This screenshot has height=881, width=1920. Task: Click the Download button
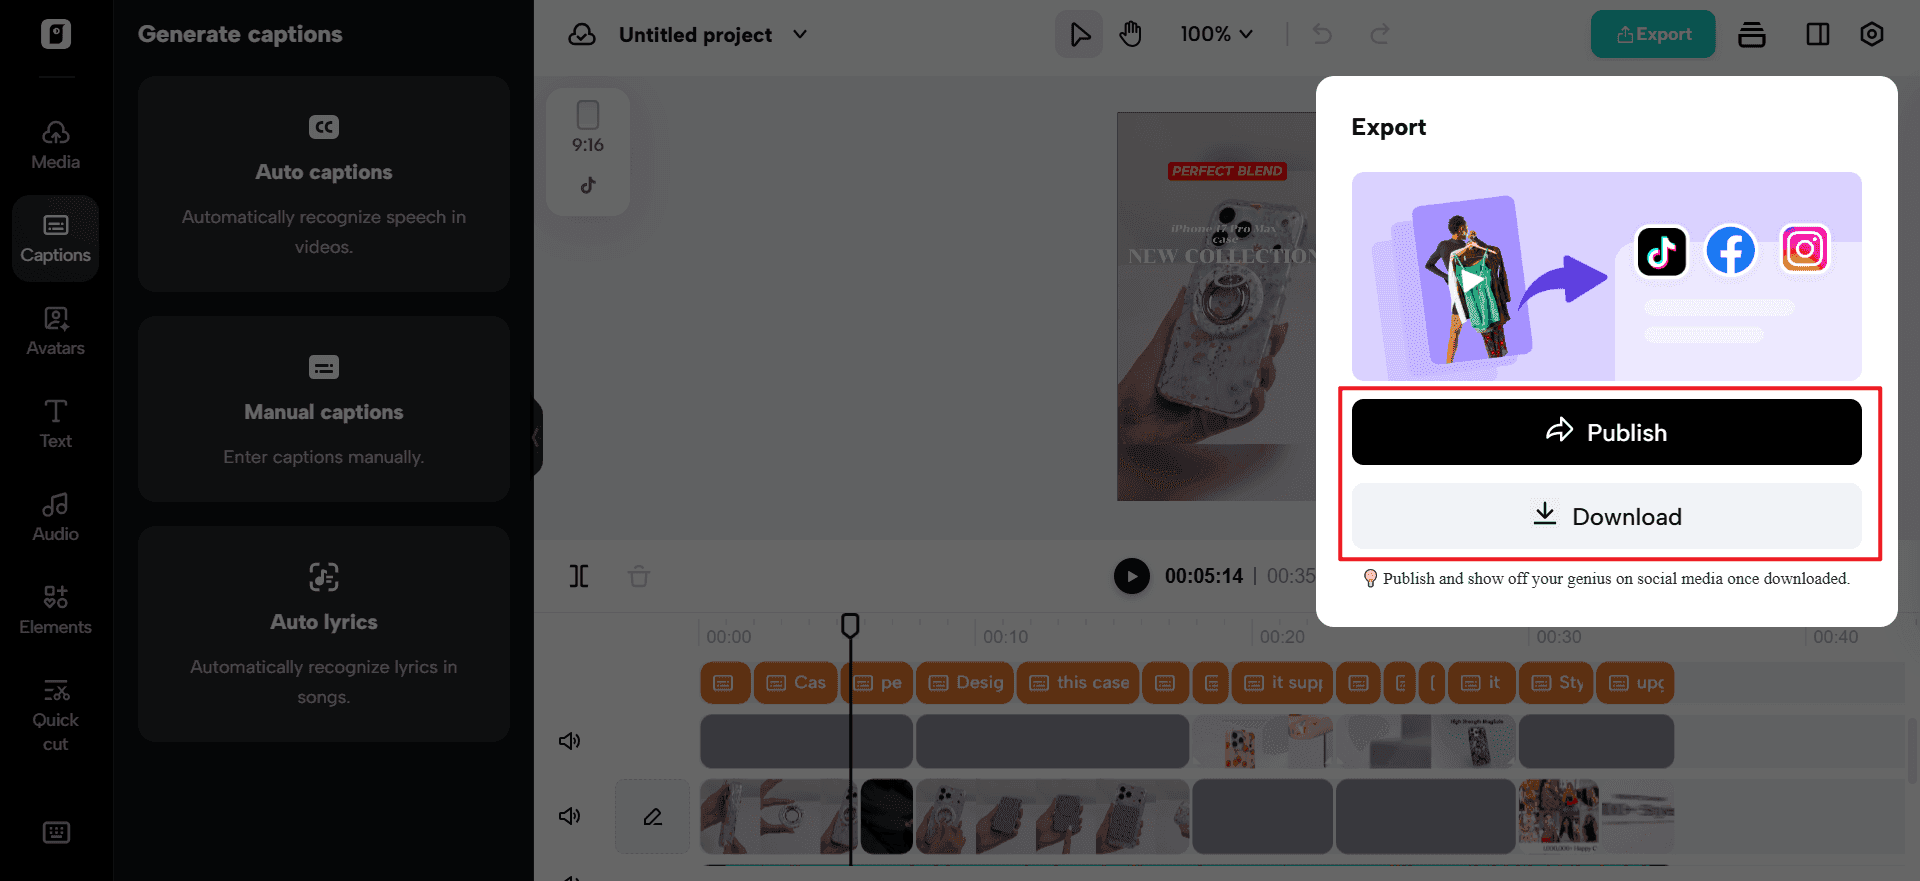[1606, 516]
